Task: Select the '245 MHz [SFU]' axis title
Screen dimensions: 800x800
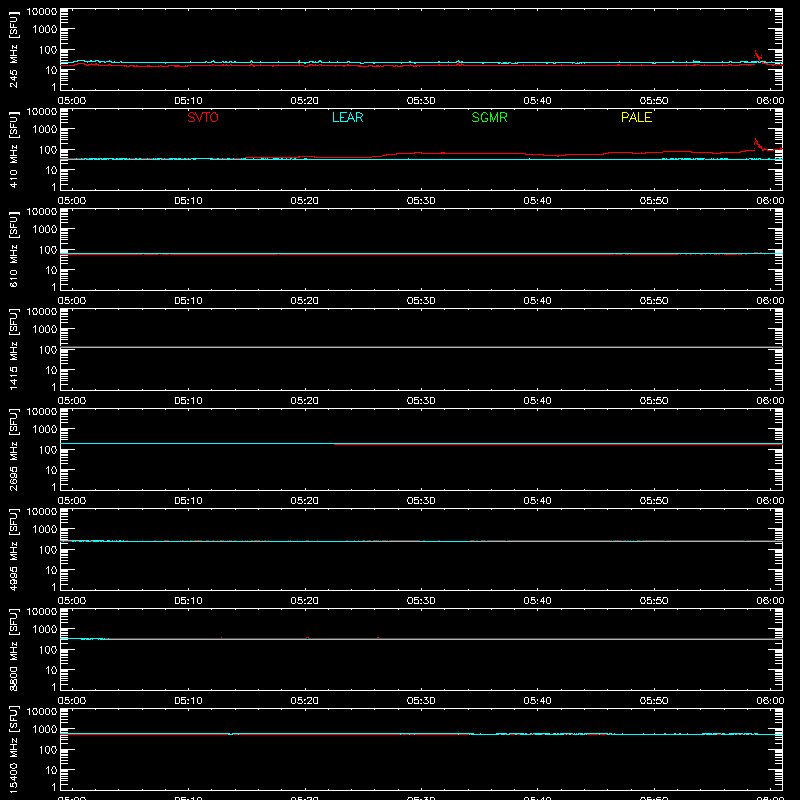Action: (x=13, y=49)
